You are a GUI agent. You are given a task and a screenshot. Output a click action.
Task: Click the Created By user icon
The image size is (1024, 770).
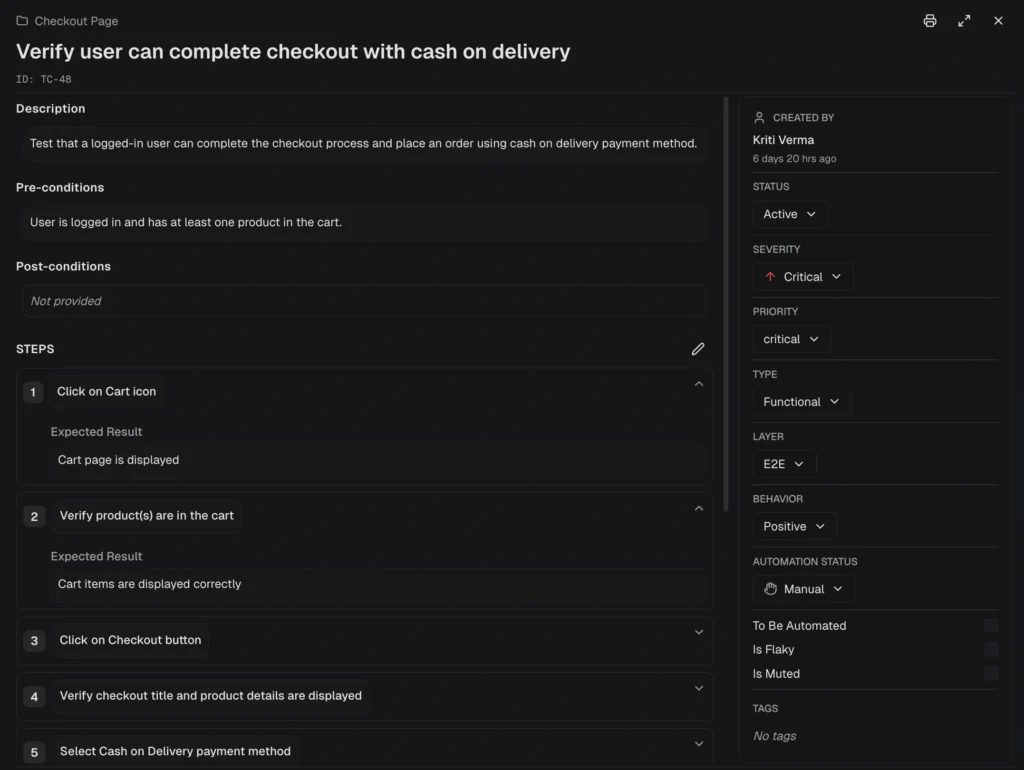[759, 118]
